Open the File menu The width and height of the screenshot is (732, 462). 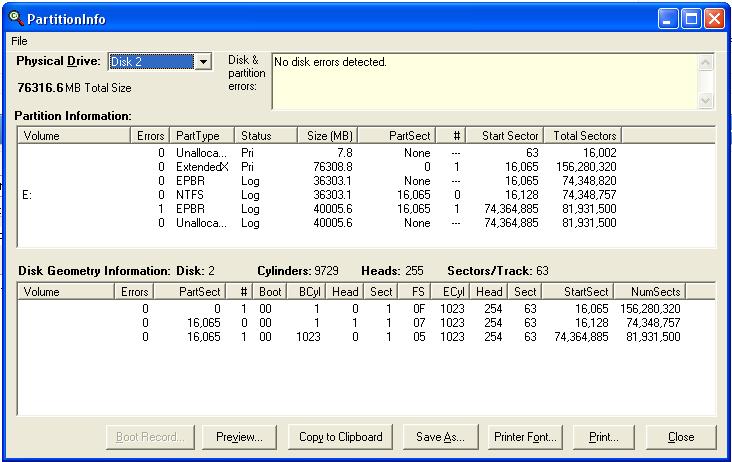pyautogui.click(x=19, y=41)
